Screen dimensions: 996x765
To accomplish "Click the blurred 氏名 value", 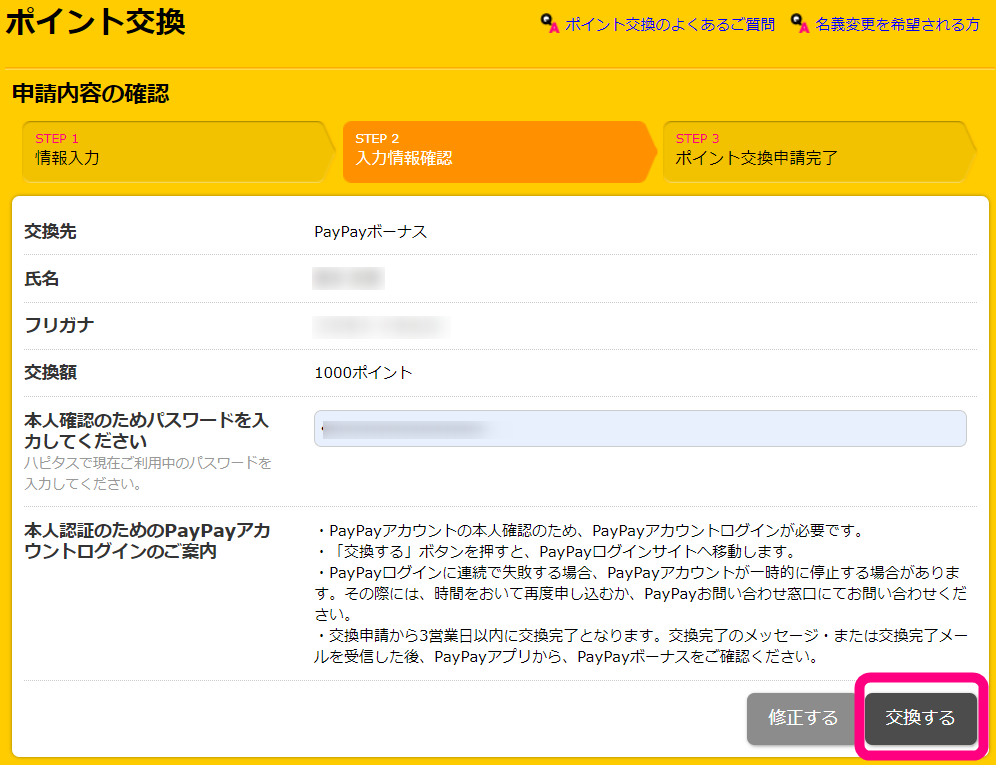I will [x=348, y=278].
